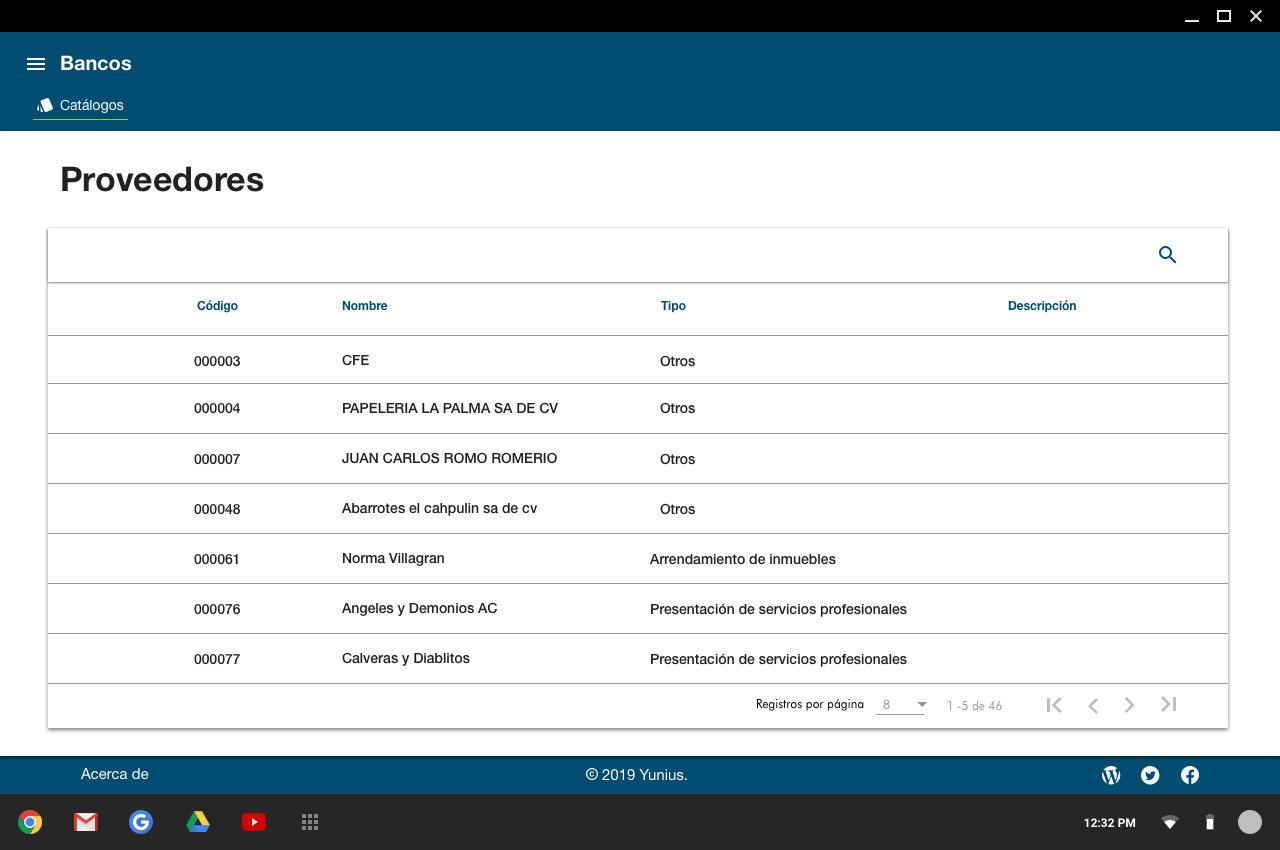Select the Norma Villagran provider row

(393, 558)
